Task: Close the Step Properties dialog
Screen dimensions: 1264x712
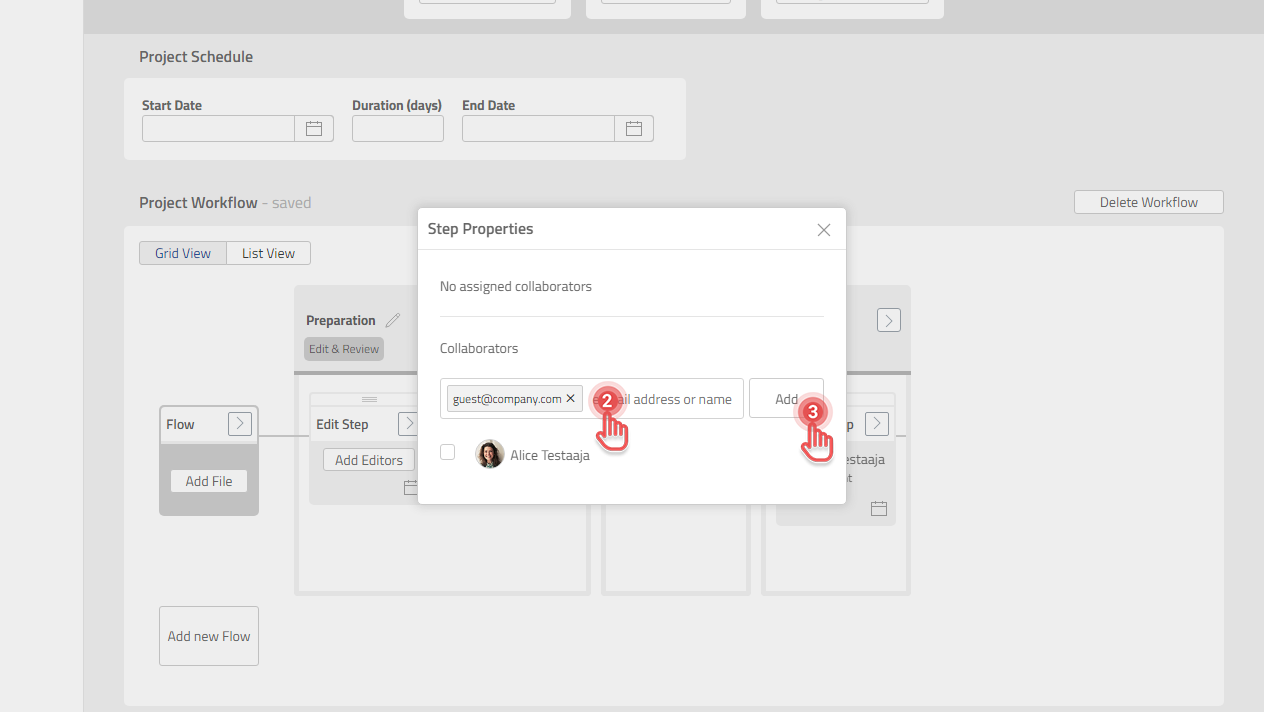Action: pyautogui.click(x=823, y=229)
